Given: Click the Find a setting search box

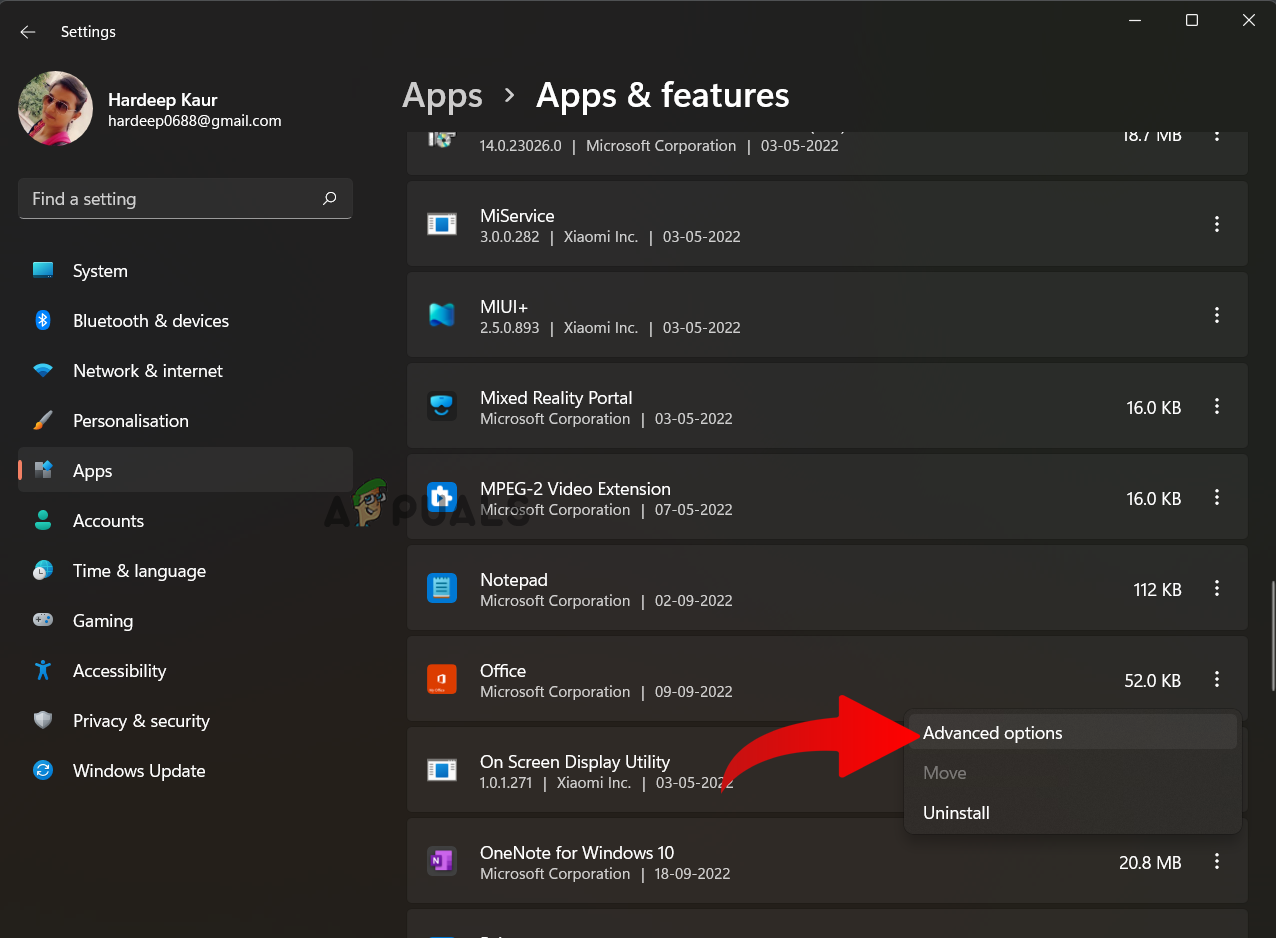Looking at the screenshot, I should 170,199.
